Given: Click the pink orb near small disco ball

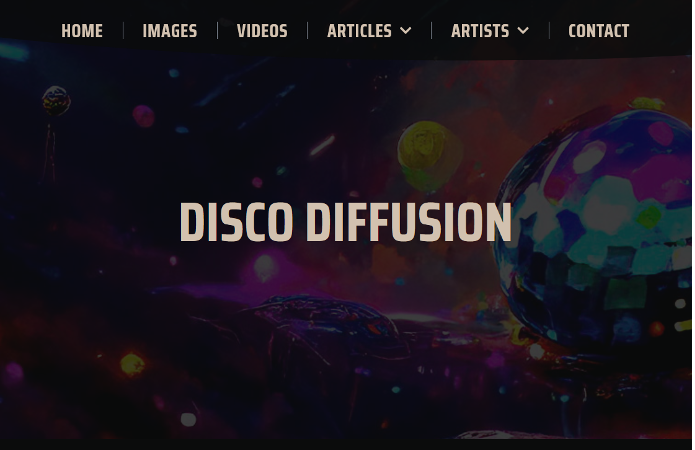Looking at the screenshot, I should pyautogui.click(x=144, y=116).
